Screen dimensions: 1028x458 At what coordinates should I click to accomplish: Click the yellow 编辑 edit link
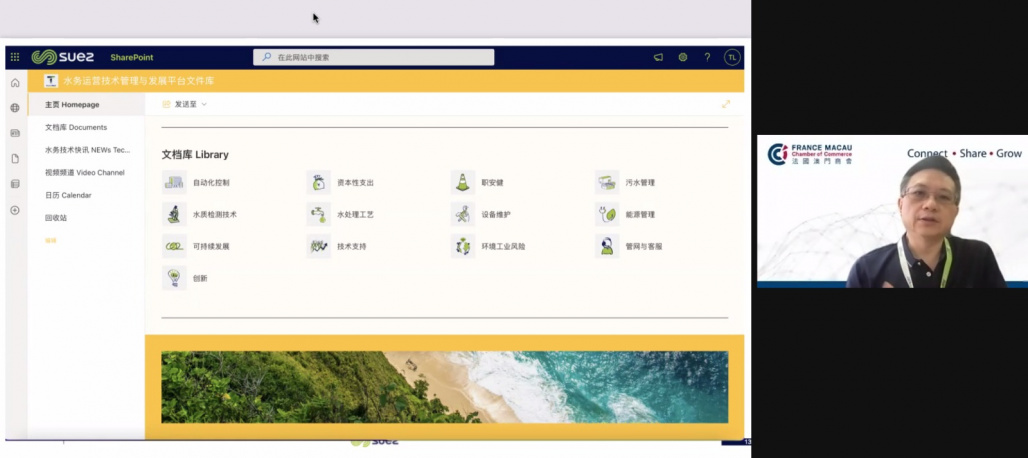click(x=50, y=240)
